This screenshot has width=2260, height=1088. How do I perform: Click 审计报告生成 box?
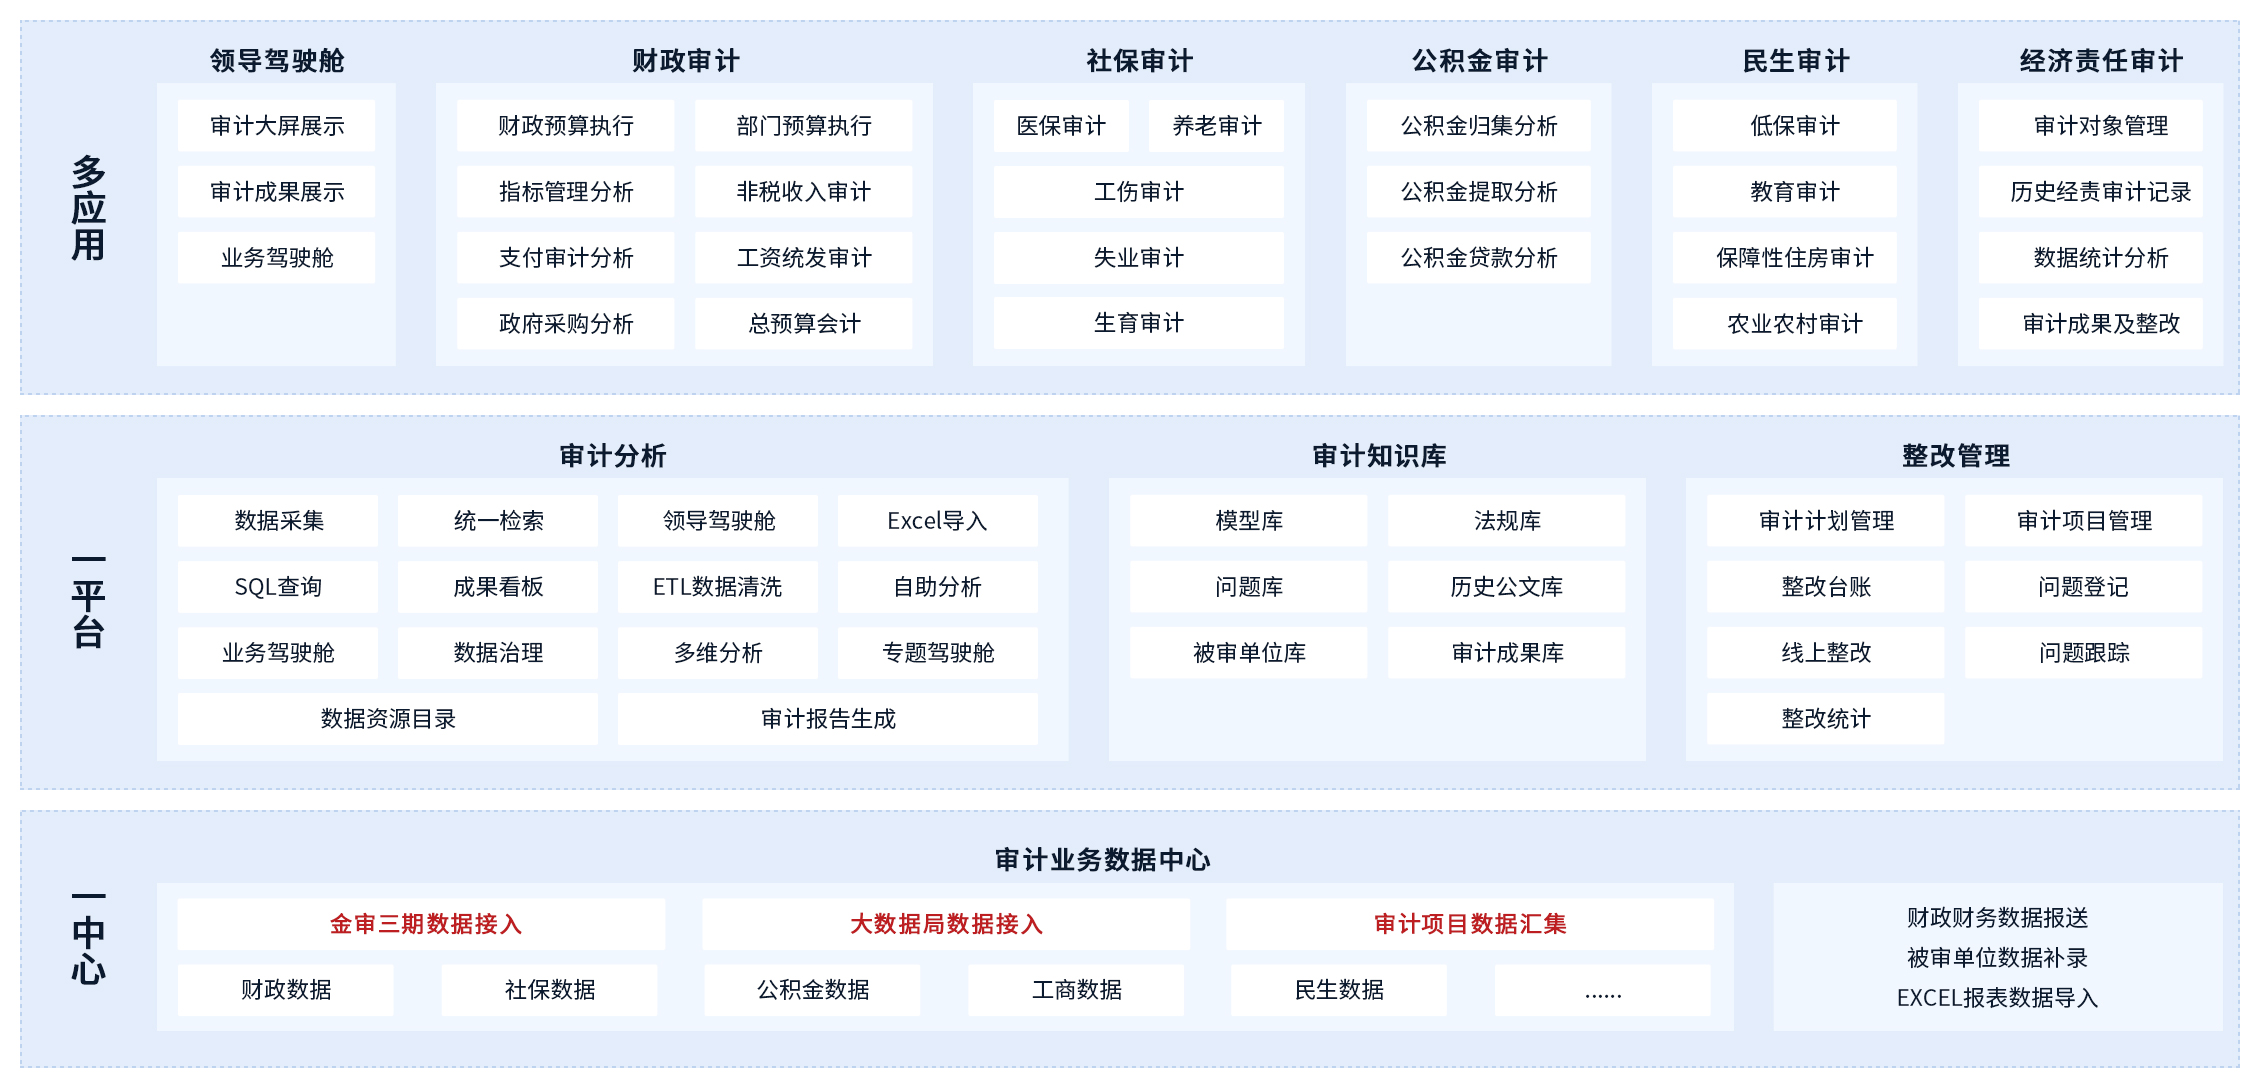(x=828, y=719)
